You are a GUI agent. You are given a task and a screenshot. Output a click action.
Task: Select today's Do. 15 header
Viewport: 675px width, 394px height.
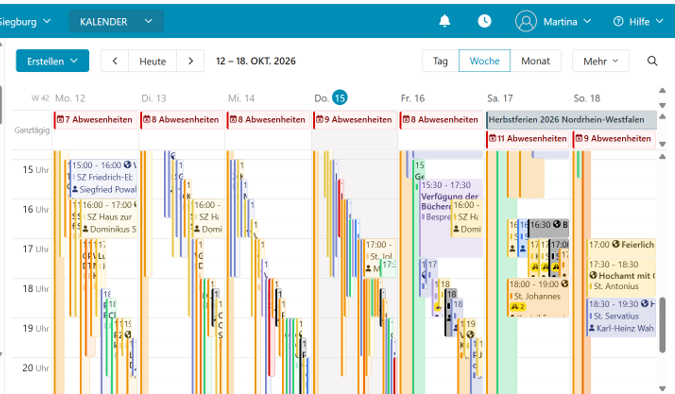click(x=331, y=98)
